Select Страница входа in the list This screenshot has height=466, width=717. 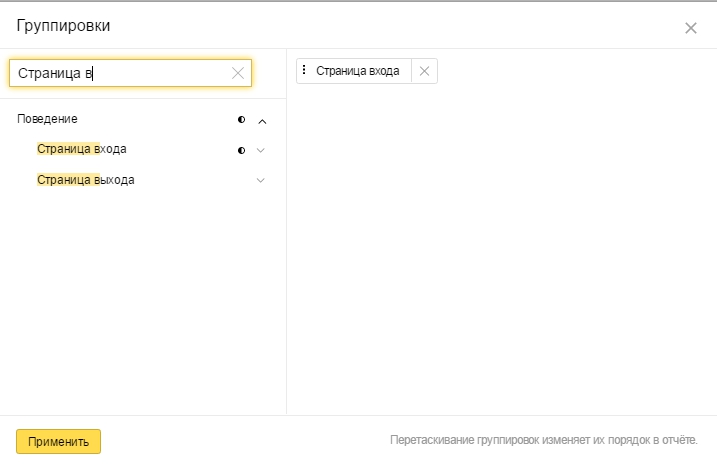[x=82, y=149]
